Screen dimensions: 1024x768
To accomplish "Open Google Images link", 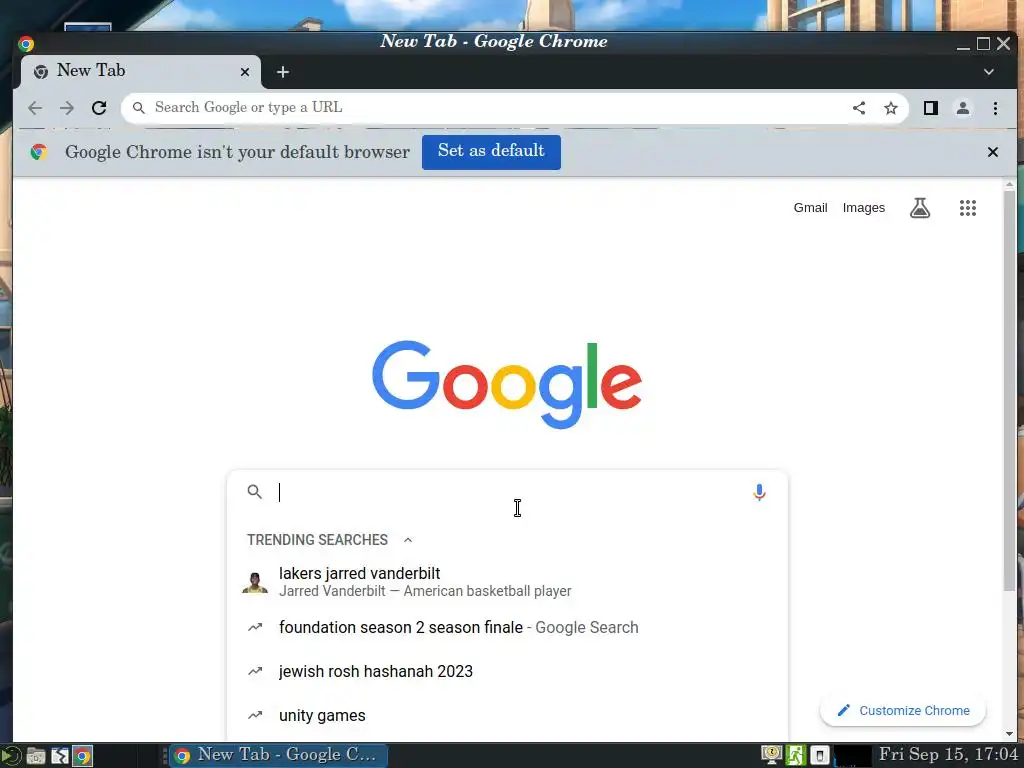I will click(863, 208).
